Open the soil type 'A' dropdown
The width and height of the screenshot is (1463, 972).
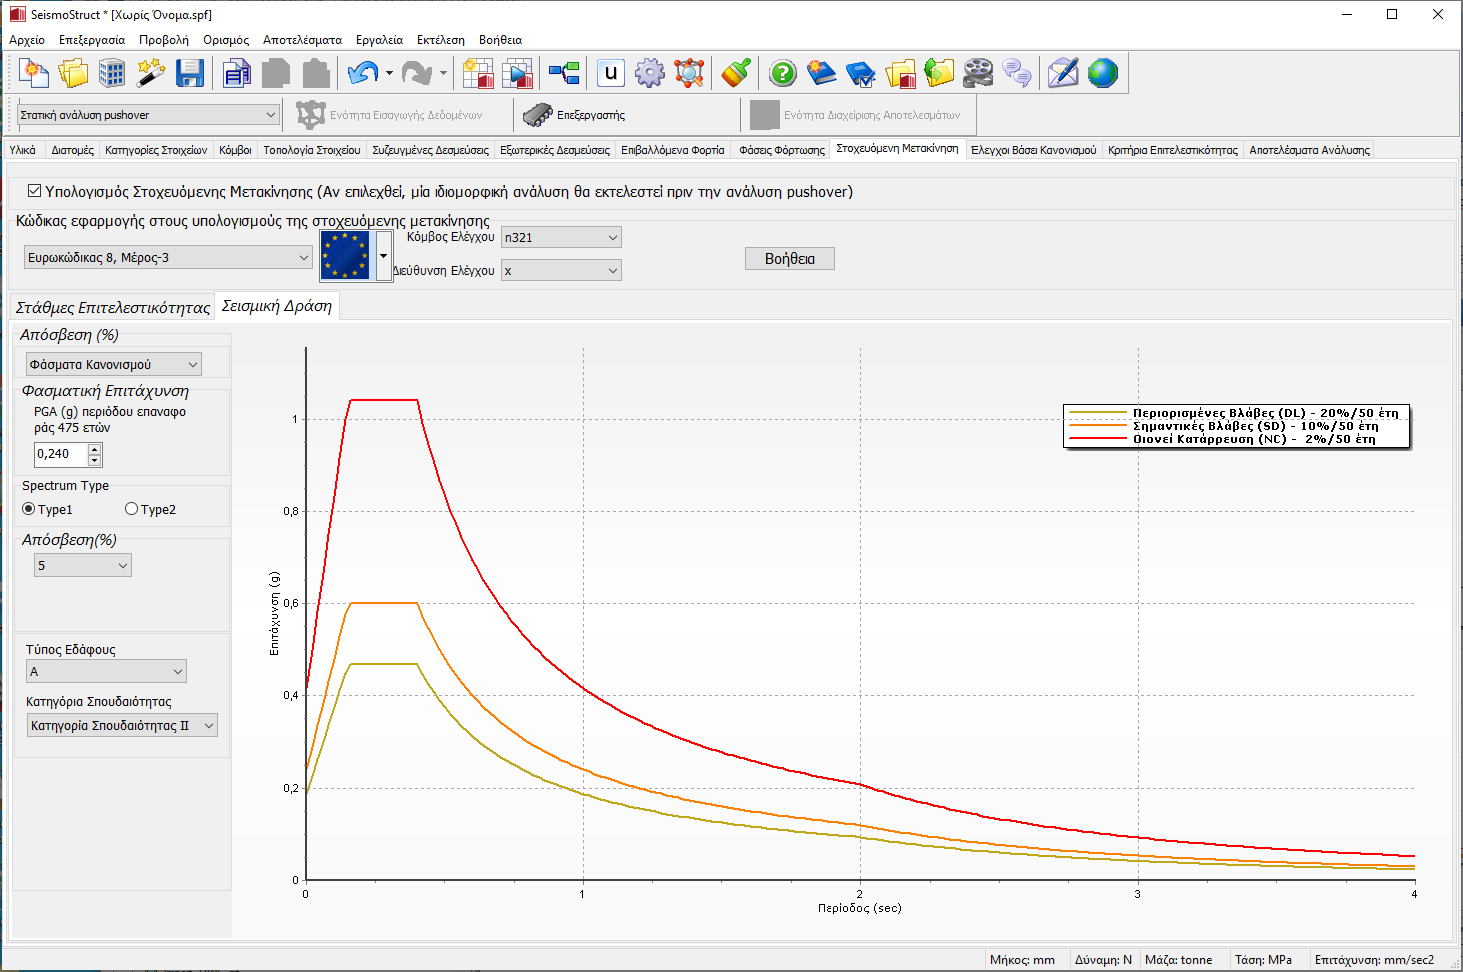click(106, 671)
